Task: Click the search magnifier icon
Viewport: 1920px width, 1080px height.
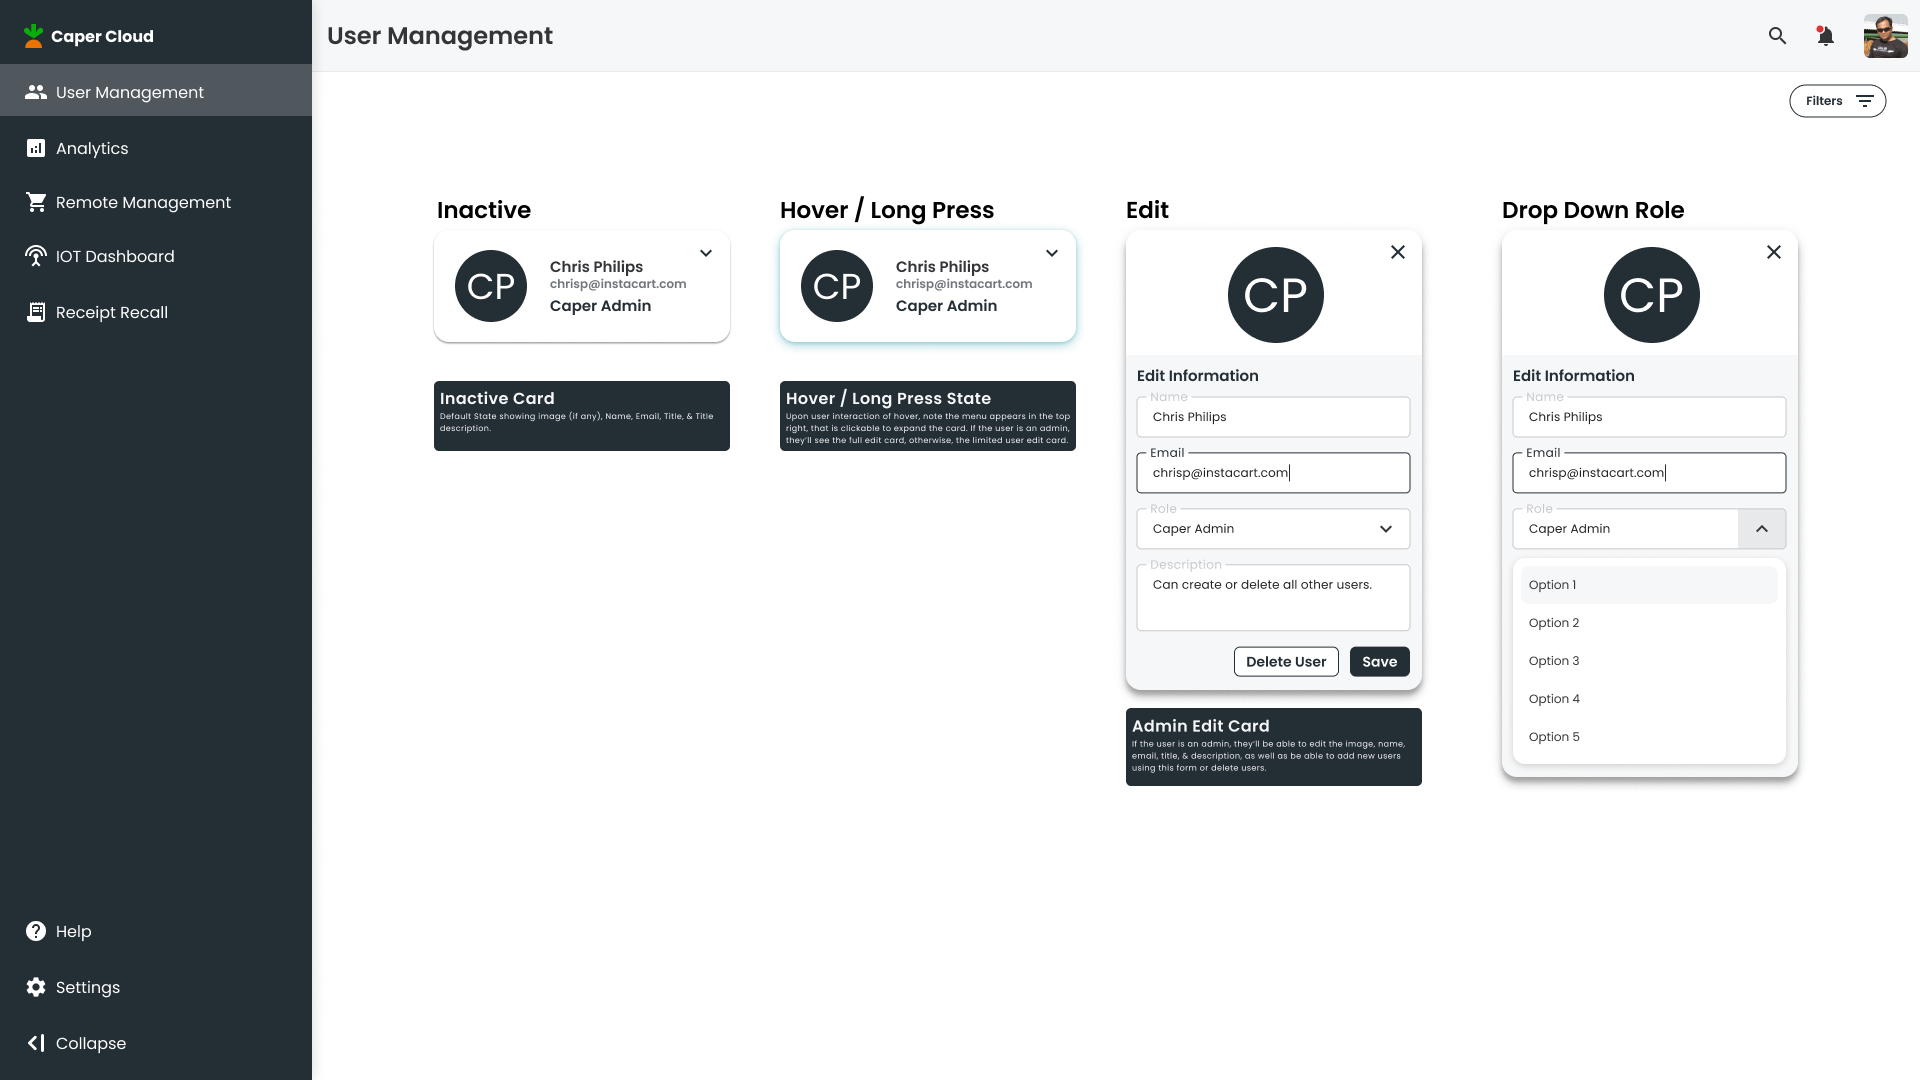Action: [x=1777, y=36]
